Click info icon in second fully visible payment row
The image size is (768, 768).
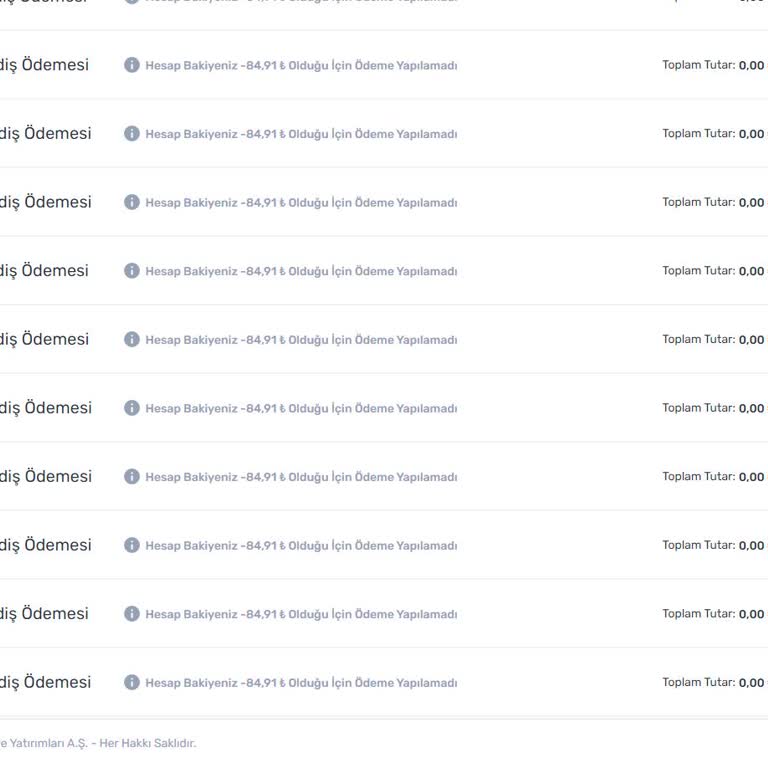point(132,134)
